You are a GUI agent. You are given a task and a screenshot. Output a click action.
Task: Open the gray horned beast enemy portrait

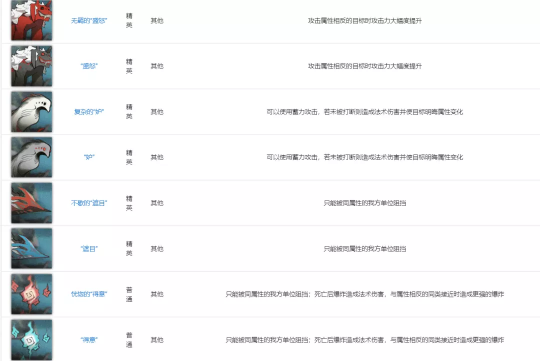click(31, 66)
